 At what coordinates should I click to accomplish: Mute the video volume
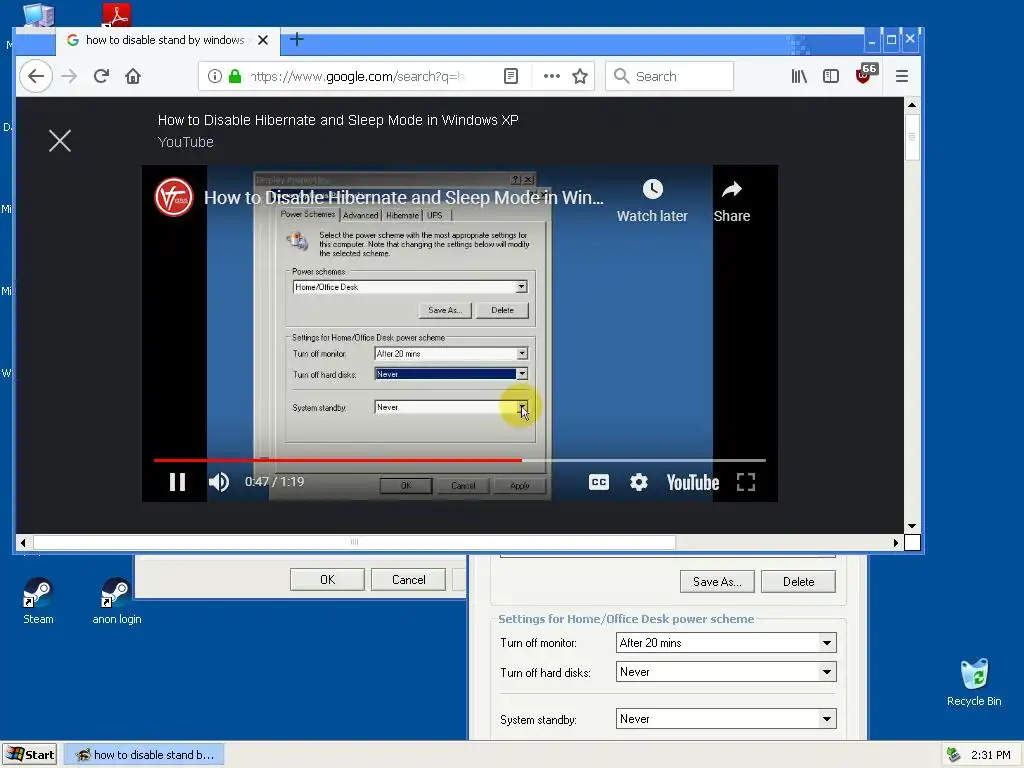coord(219,482)
